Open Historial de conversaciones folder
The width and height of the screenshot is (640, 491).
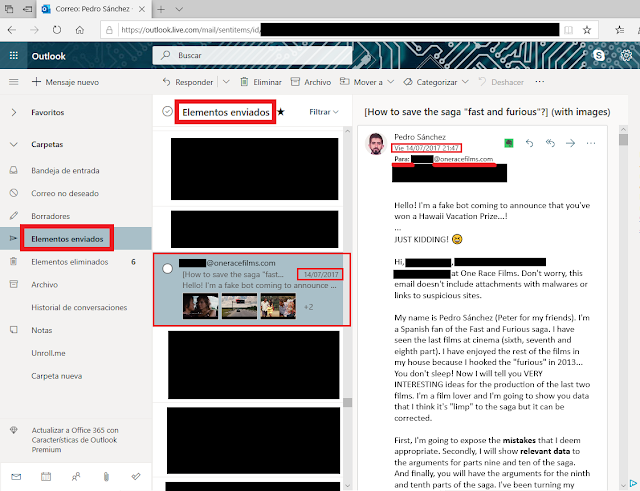point(79,308)
